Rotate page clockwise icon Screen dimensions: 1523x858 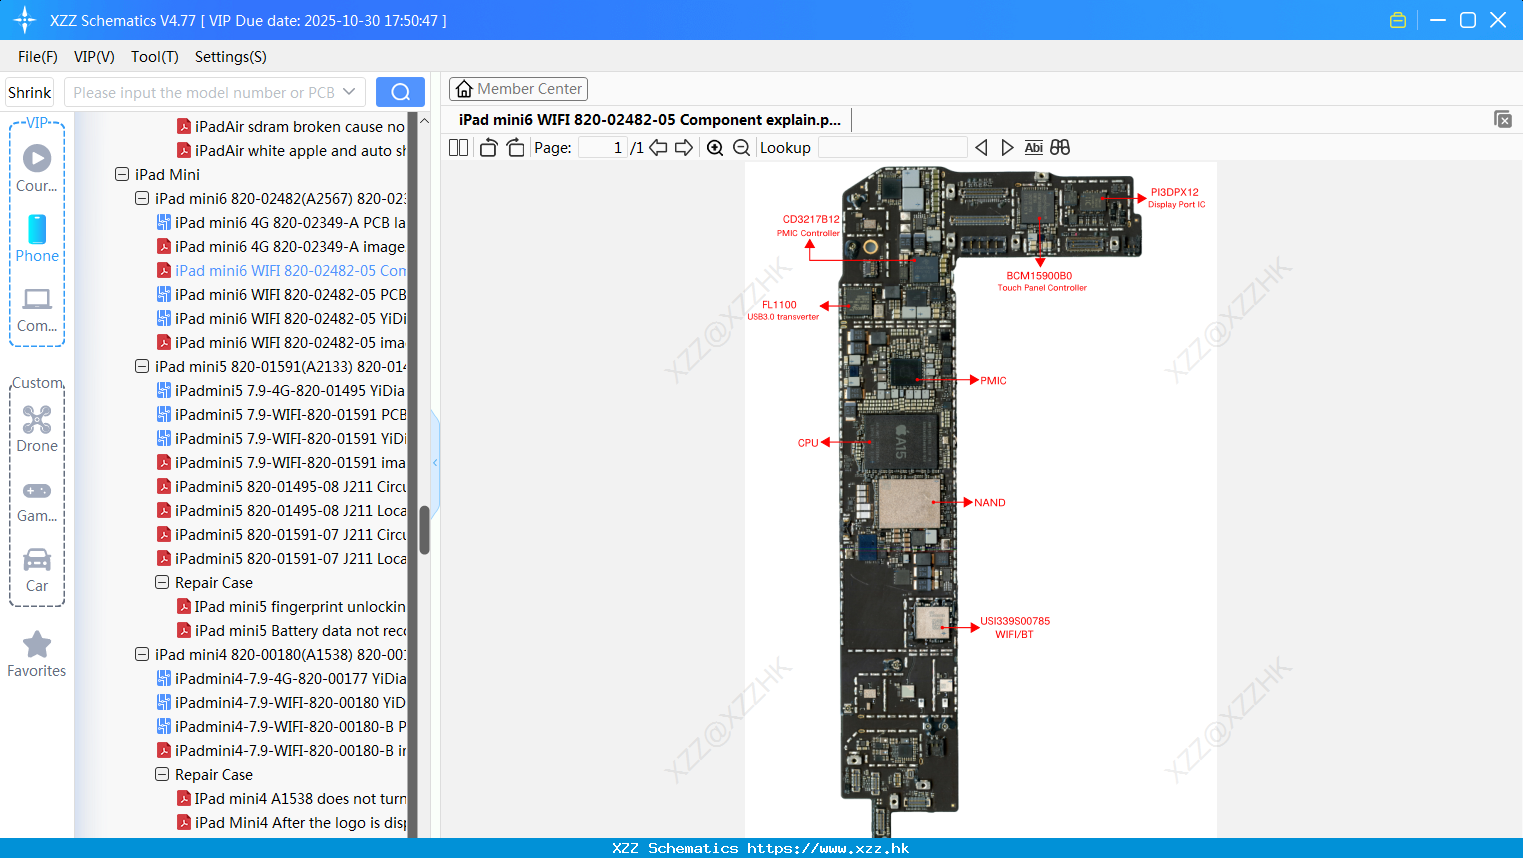pyautogui.click(x=515, y=147)
